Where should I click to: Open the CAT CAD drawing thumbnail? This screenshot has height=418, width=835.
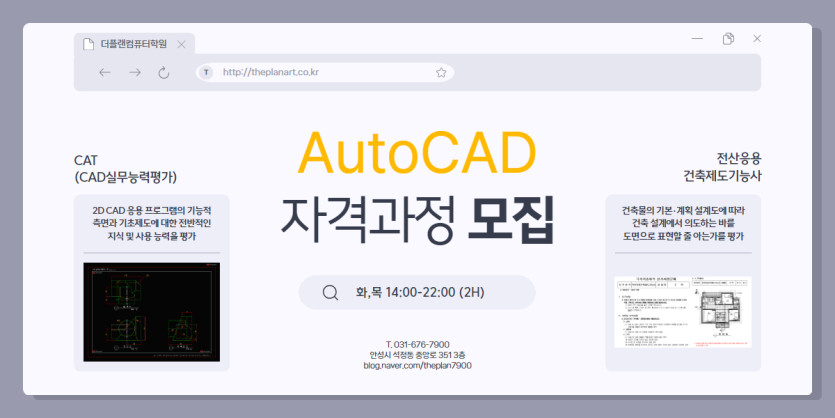click(152, 312)
